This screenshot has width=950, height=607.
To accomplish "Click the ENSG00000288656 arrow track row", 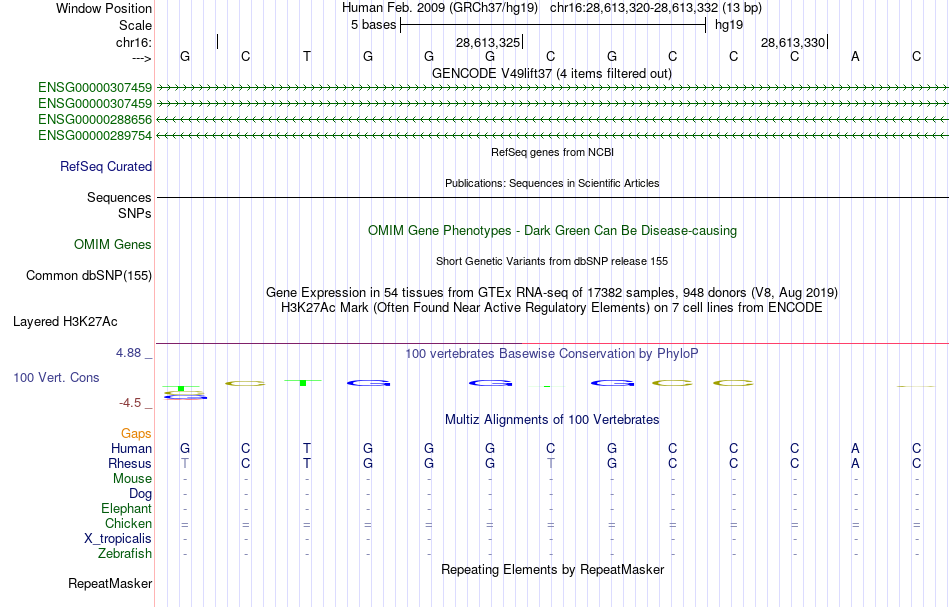I will (x=552, y=119).
